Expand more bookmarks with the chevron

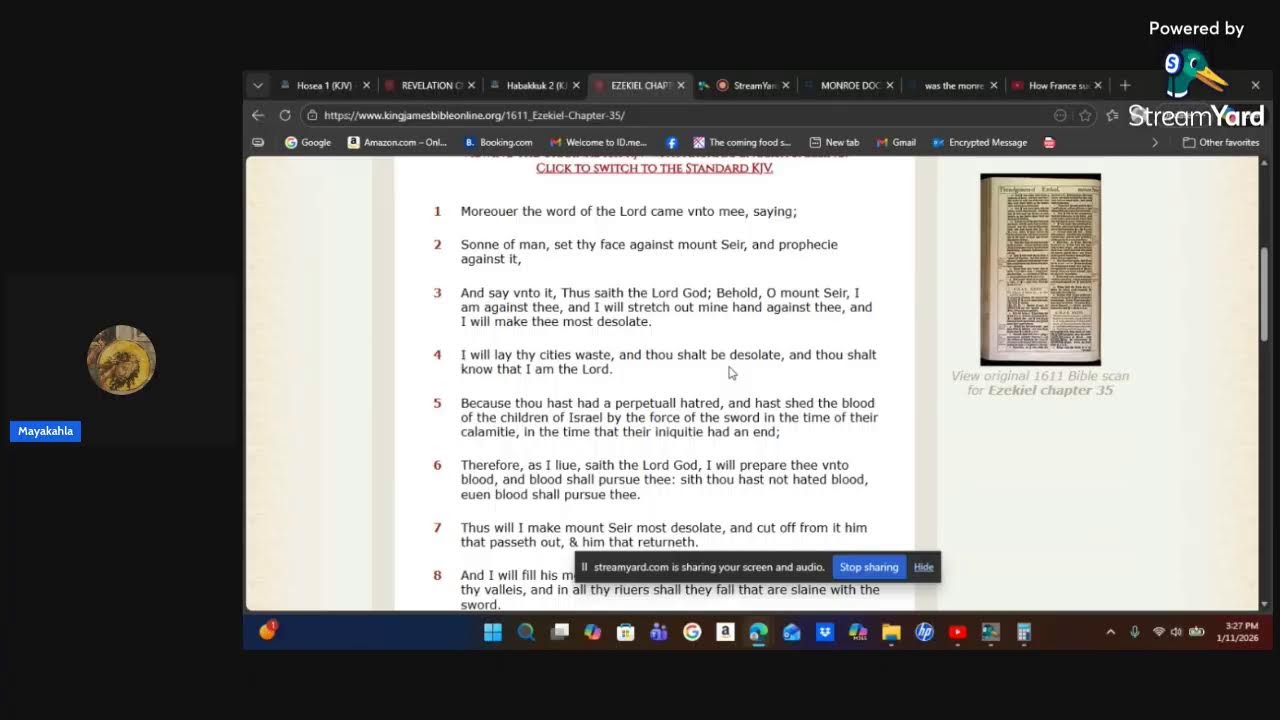[1155, 142]
